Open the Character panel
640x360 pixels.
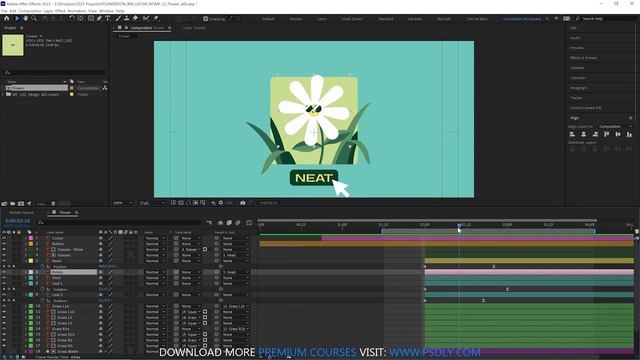[578, 78]
